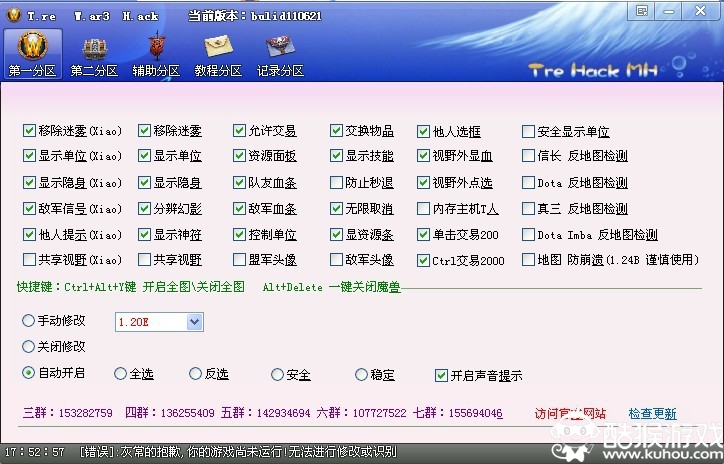The image size is (724, 464).
Task: Toggle 队友血条 checkbox
Action: pos(239,183)
